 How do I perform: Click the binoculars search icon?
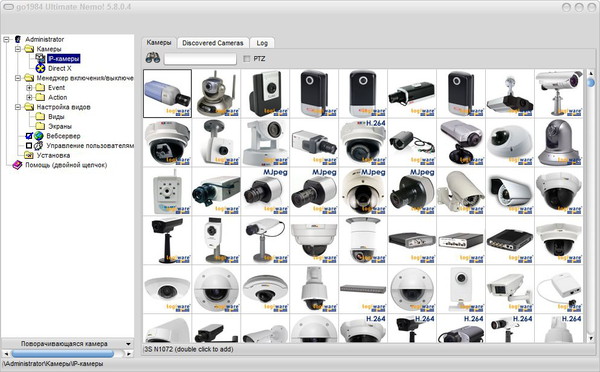click(152, 58)
